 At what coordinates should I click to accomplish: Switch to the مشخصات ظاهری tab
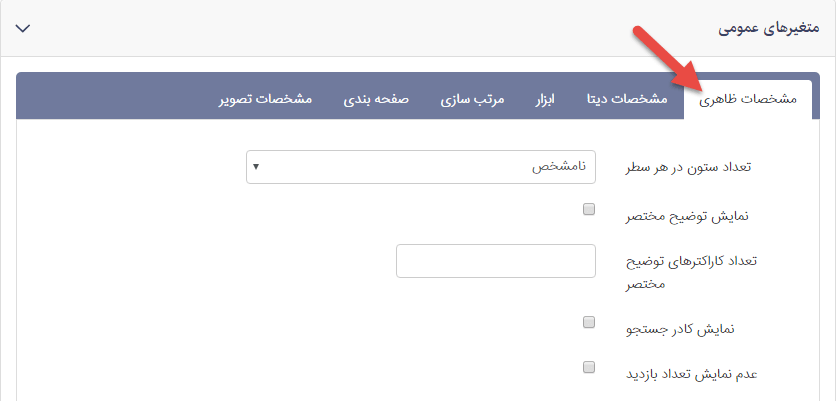point(747,100)
